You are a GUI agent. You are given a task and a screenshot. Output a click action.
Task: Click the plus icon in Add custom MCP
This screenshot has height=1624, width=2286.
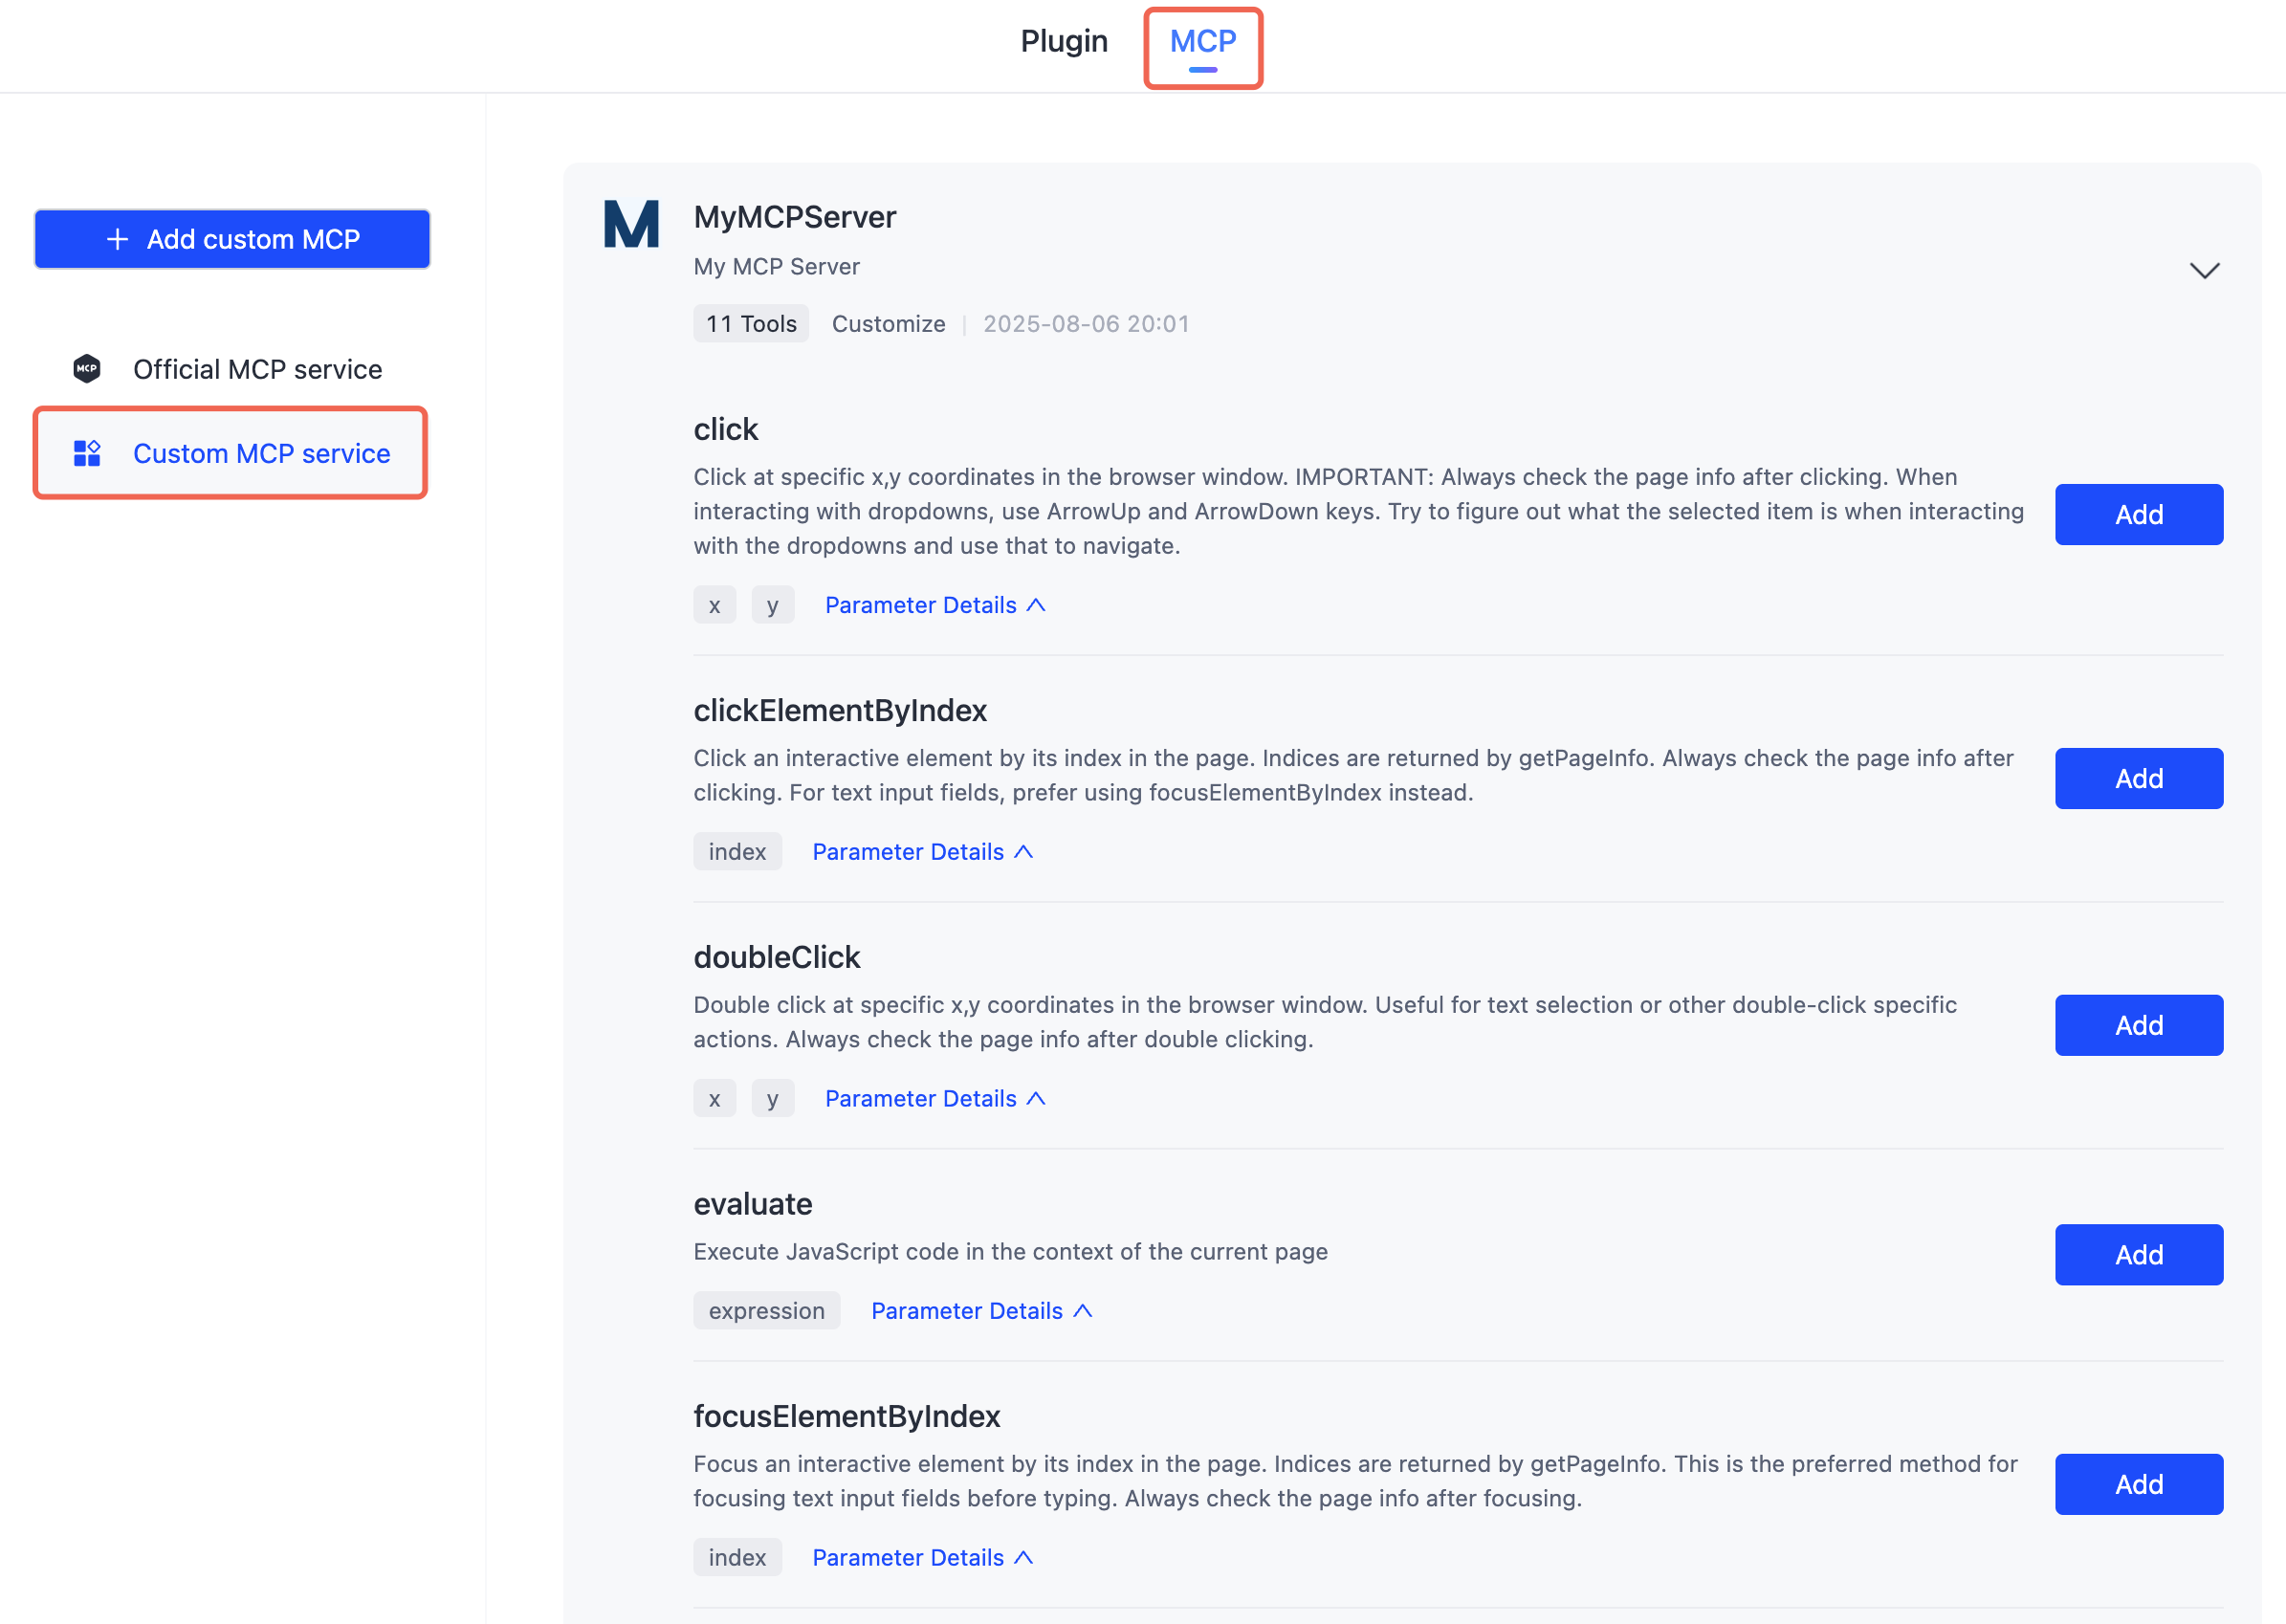point(117,240)
